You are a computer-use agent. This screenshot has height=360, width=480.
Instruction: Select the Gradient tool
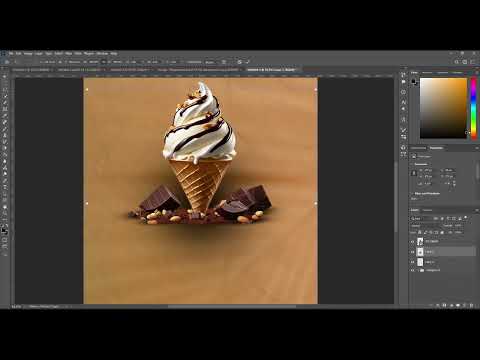pyautogui.click(x=5, y=155)
